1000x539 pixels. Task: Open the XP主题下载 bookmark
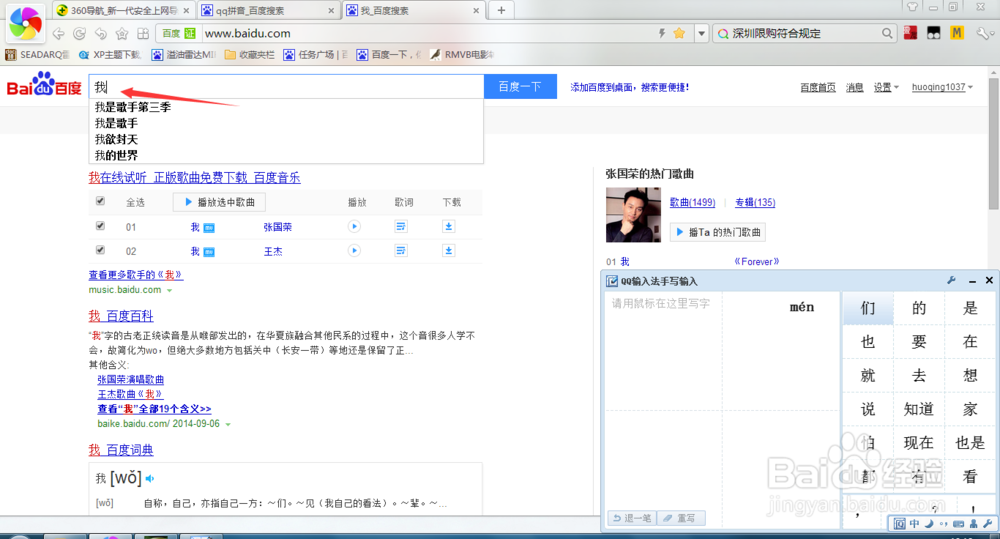(109, 55)
